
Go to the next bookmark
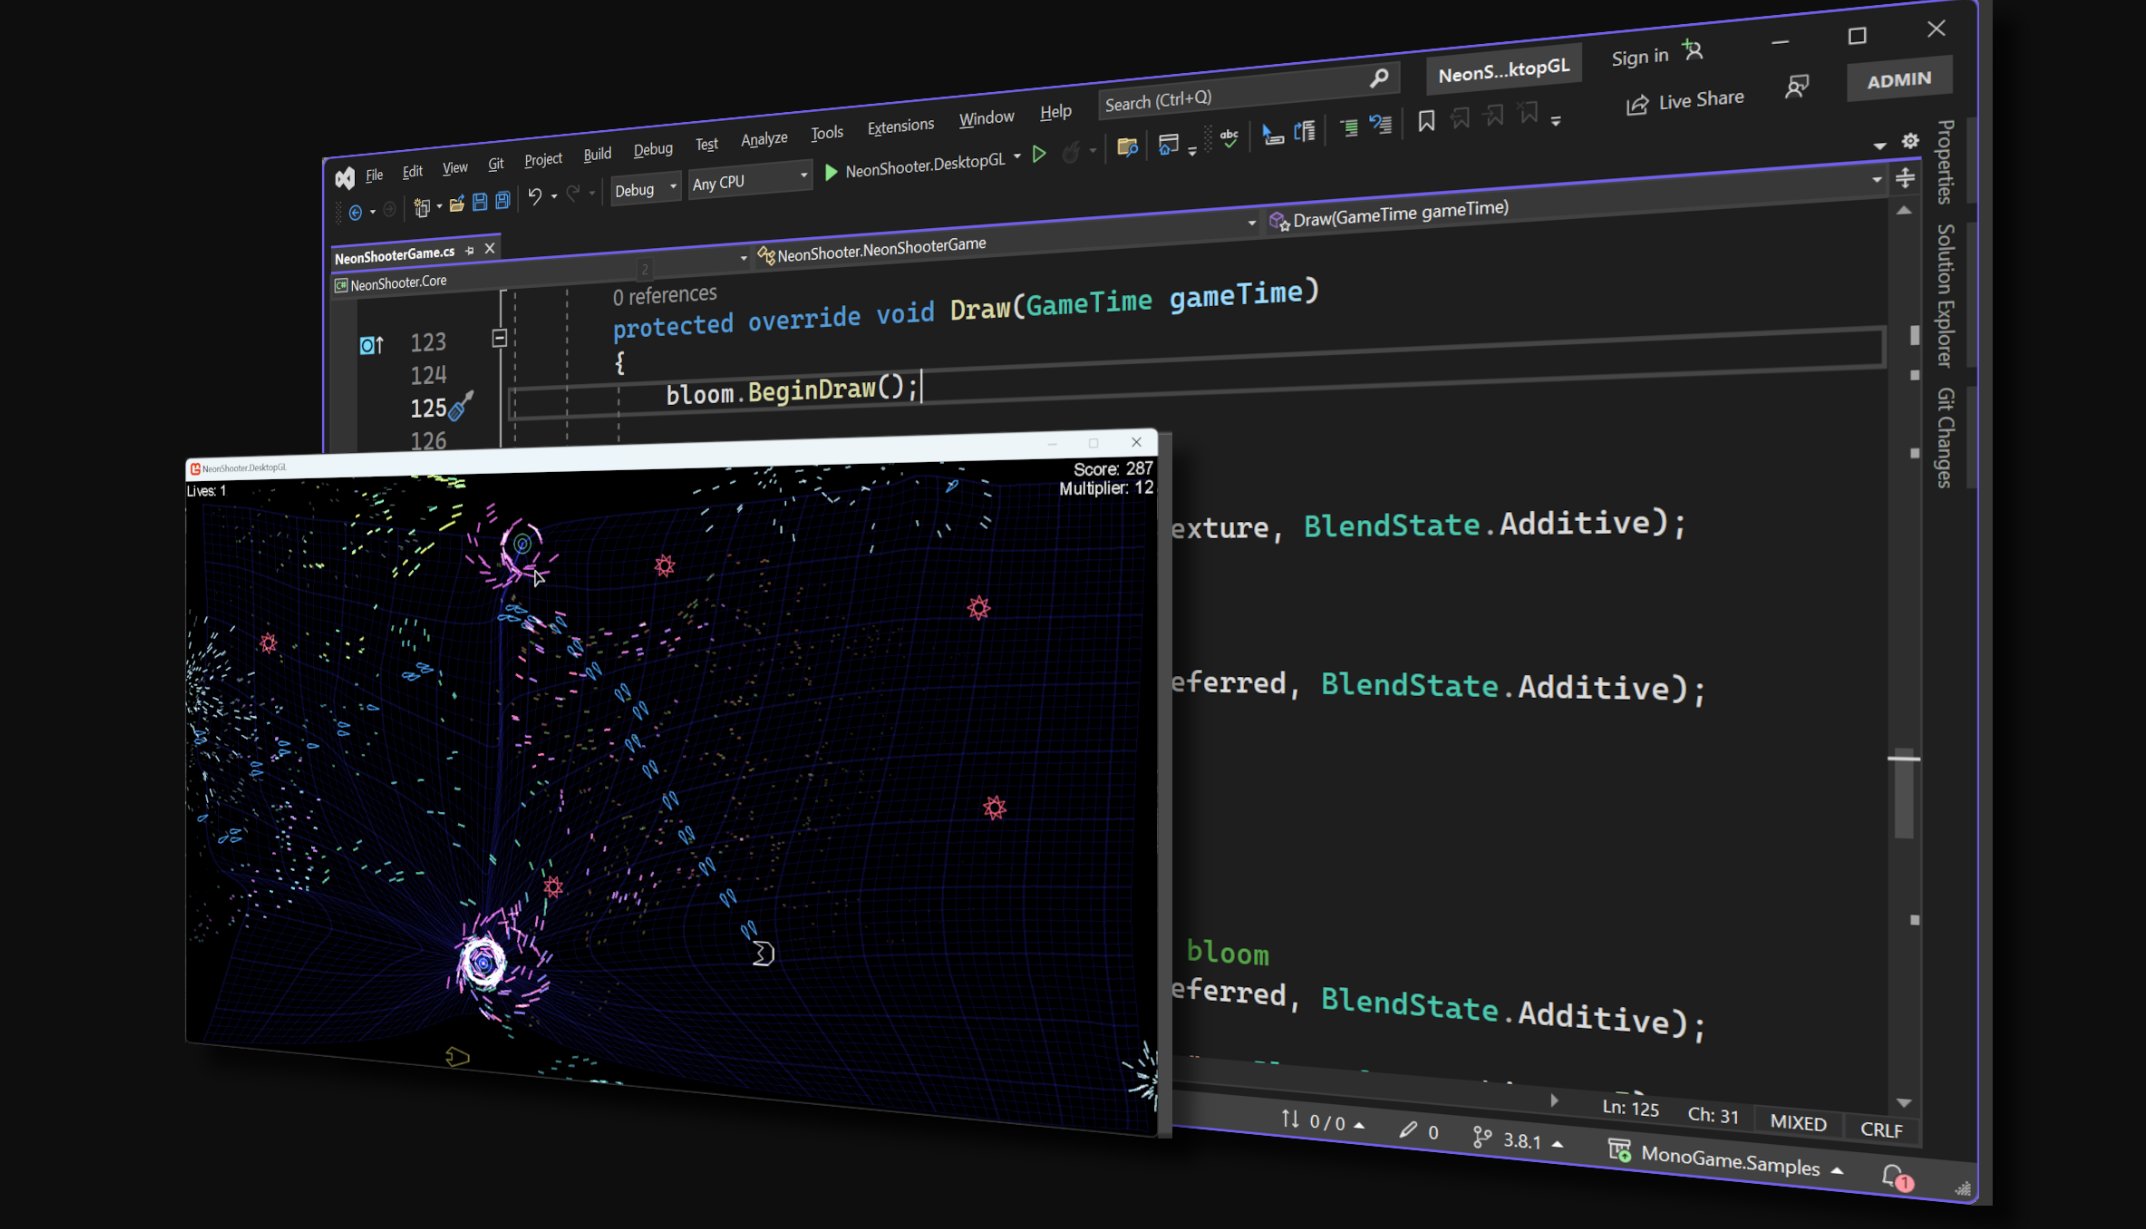(1494, 115)
